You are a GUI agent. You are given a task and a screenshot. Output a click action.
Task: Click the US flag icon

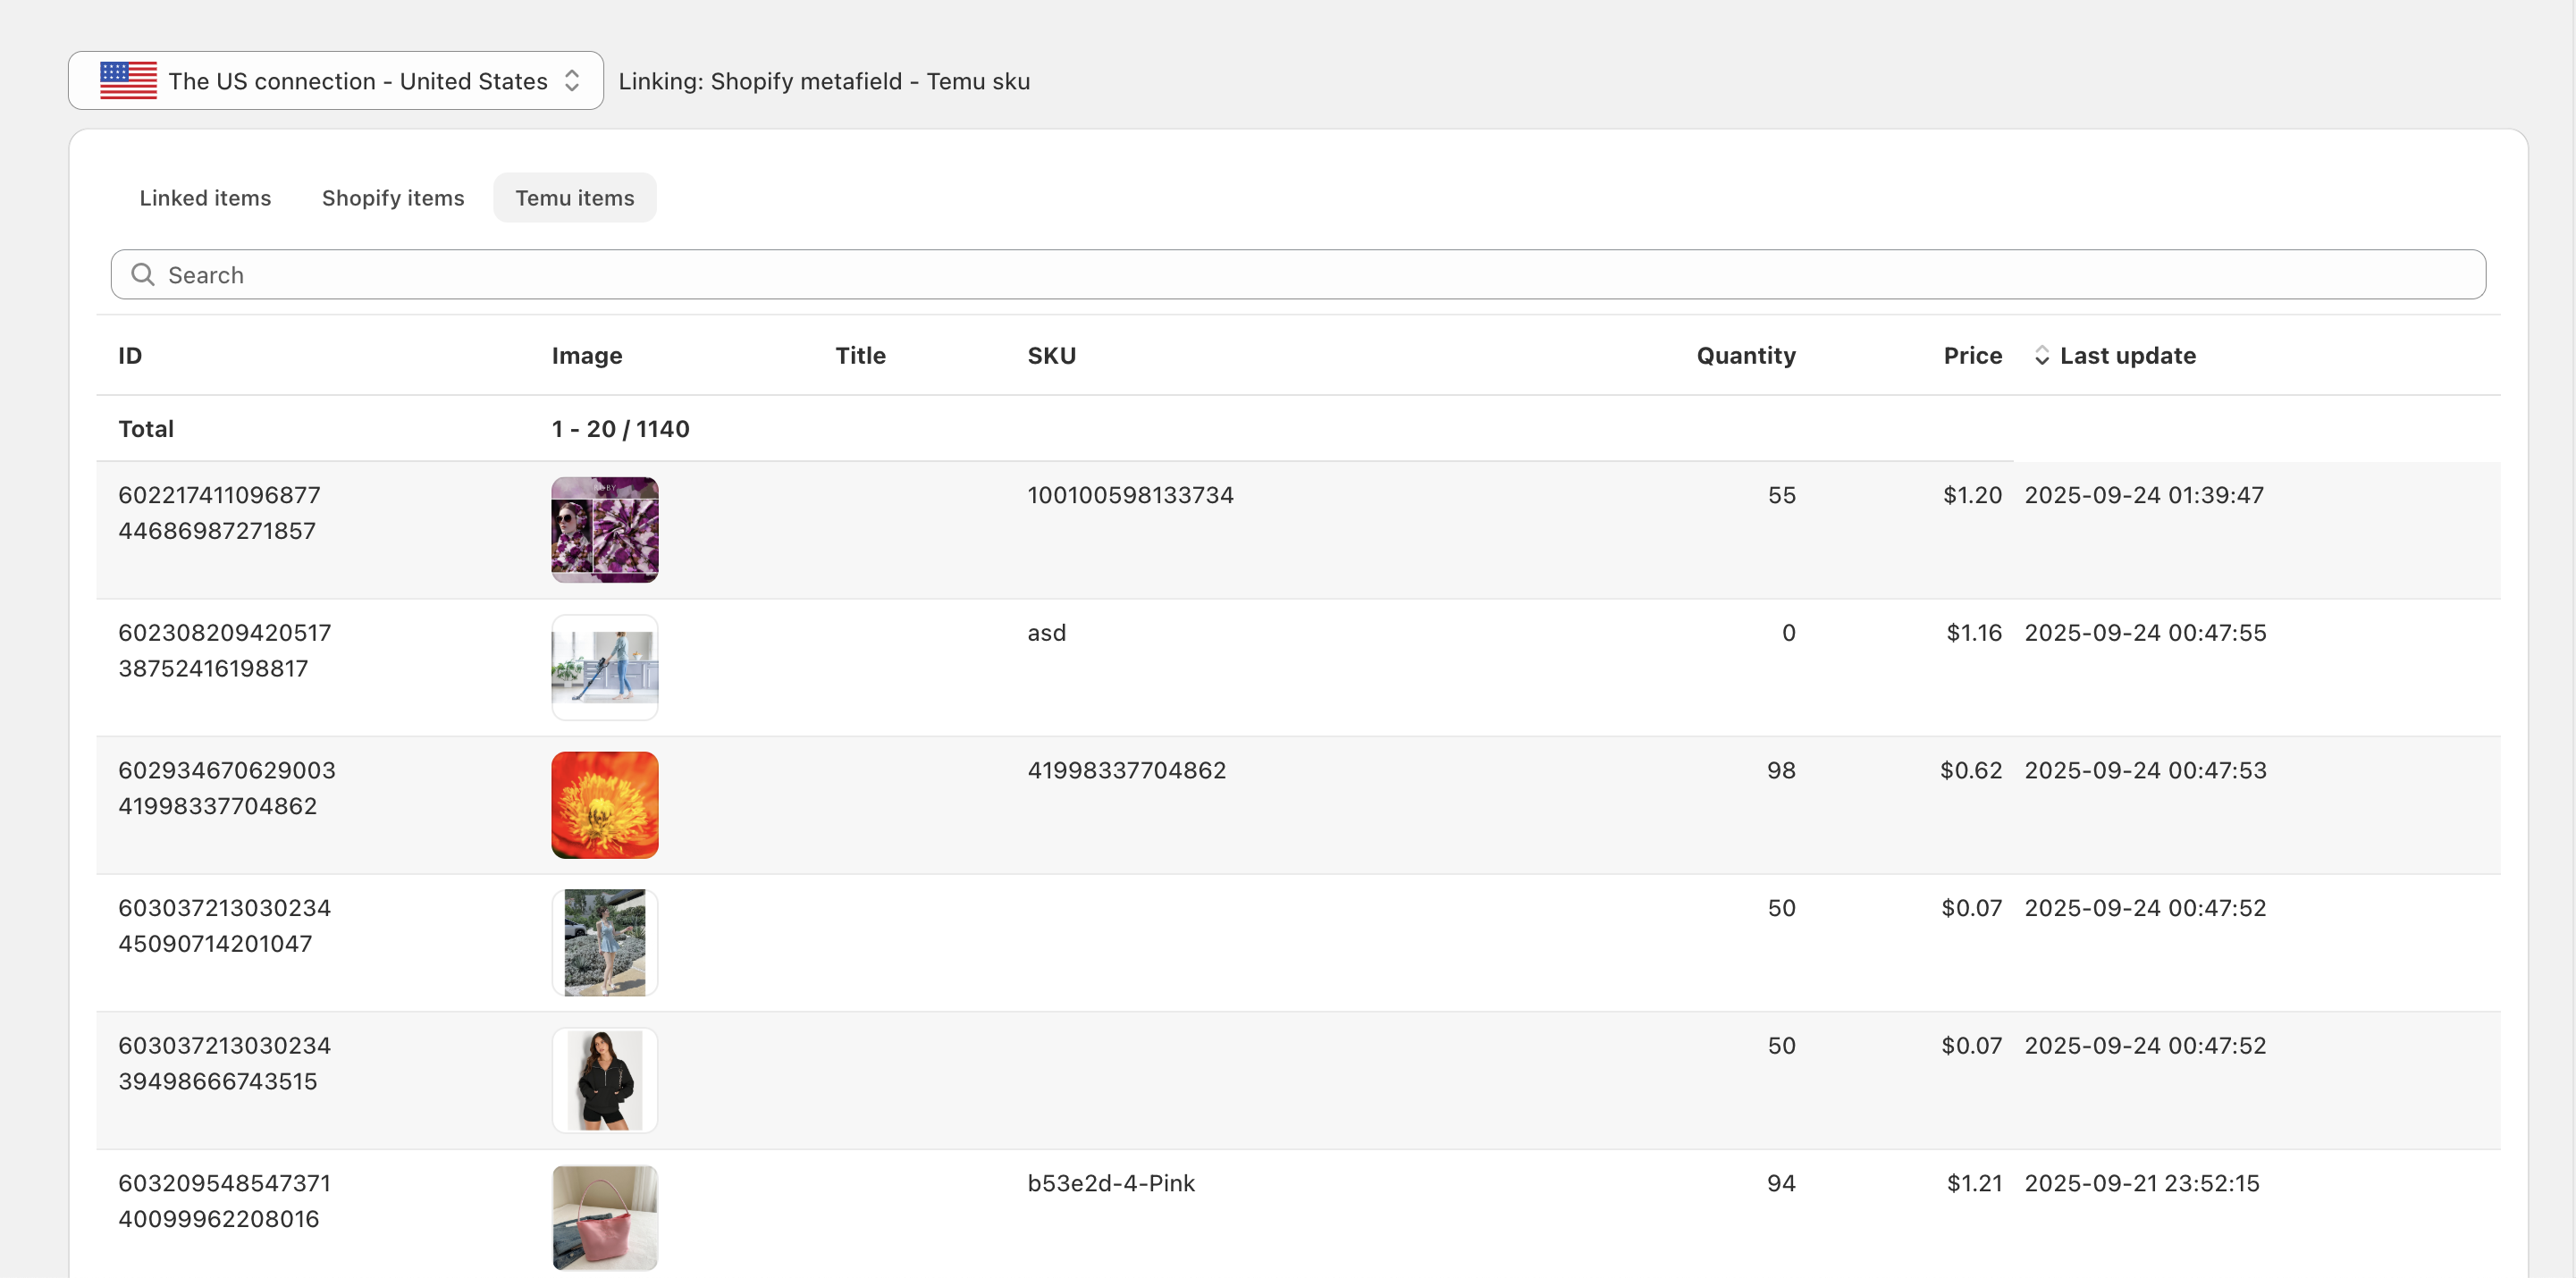tap(128, 80)
